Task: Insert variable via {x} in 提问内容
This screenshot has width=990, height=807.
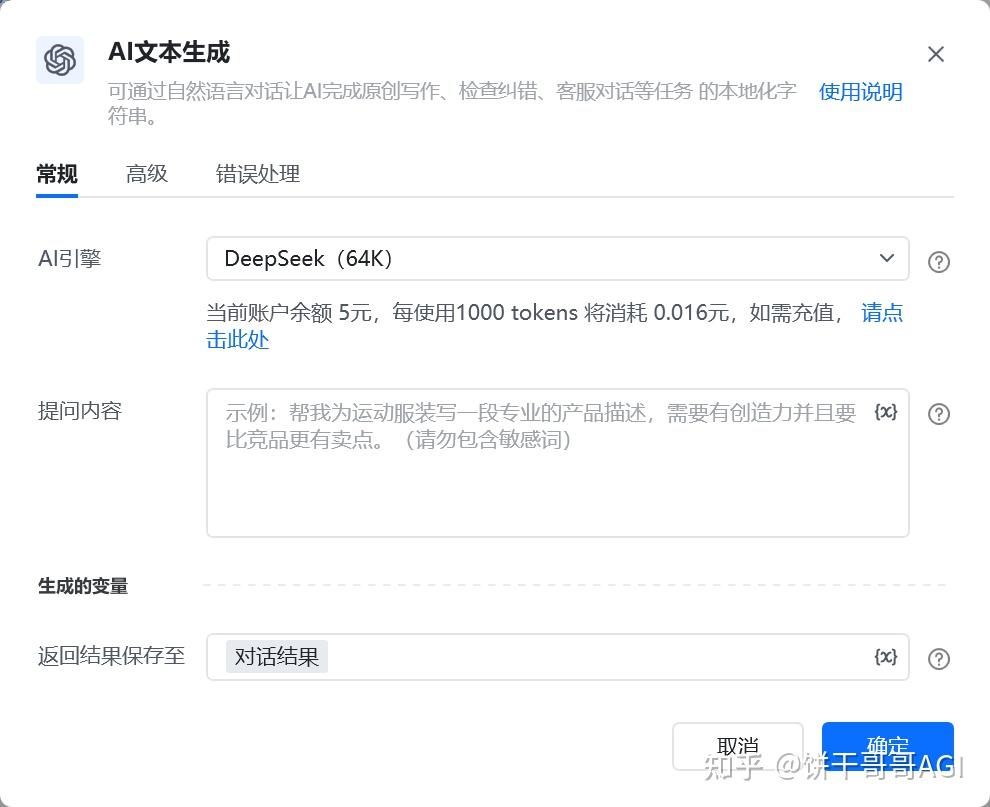Action: click(x=886, y=412)
